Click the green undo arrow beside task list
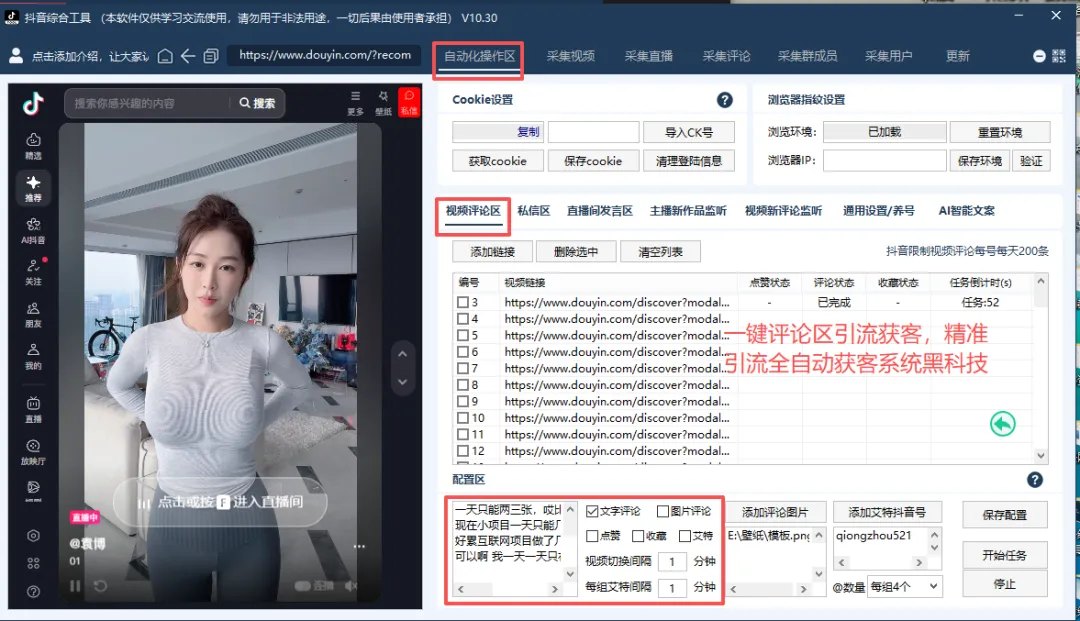Screen dimensions: 1080x621 (1003, 424)
